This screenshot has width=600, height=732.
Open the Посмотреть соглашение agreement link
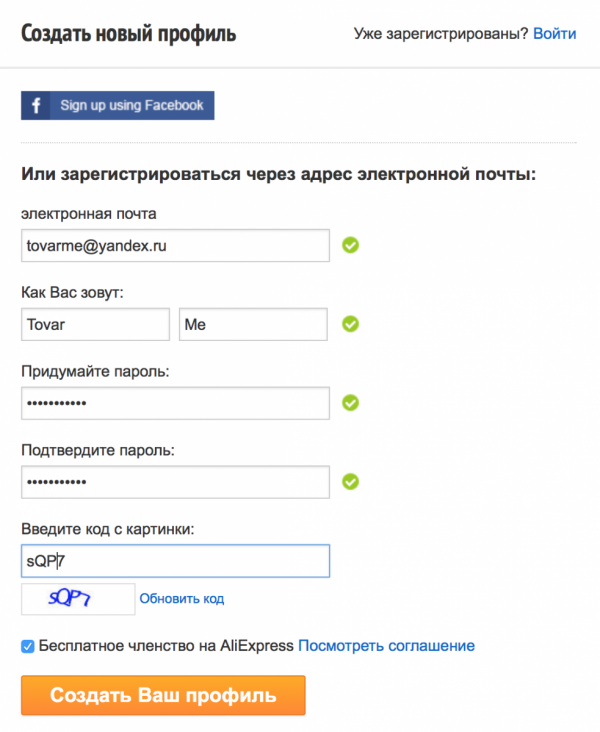(x=386, y=646)
